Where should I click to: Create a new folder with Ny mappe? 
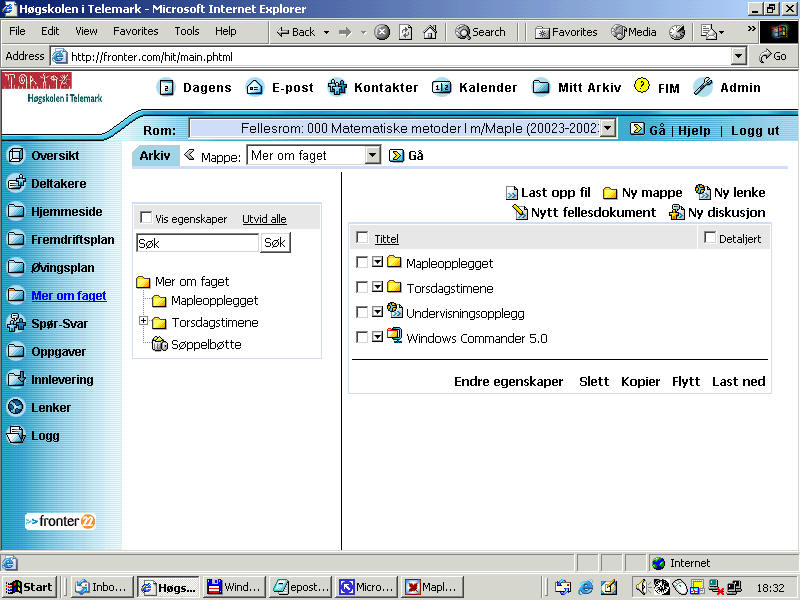pyautogui.click(x=642, y=193)
